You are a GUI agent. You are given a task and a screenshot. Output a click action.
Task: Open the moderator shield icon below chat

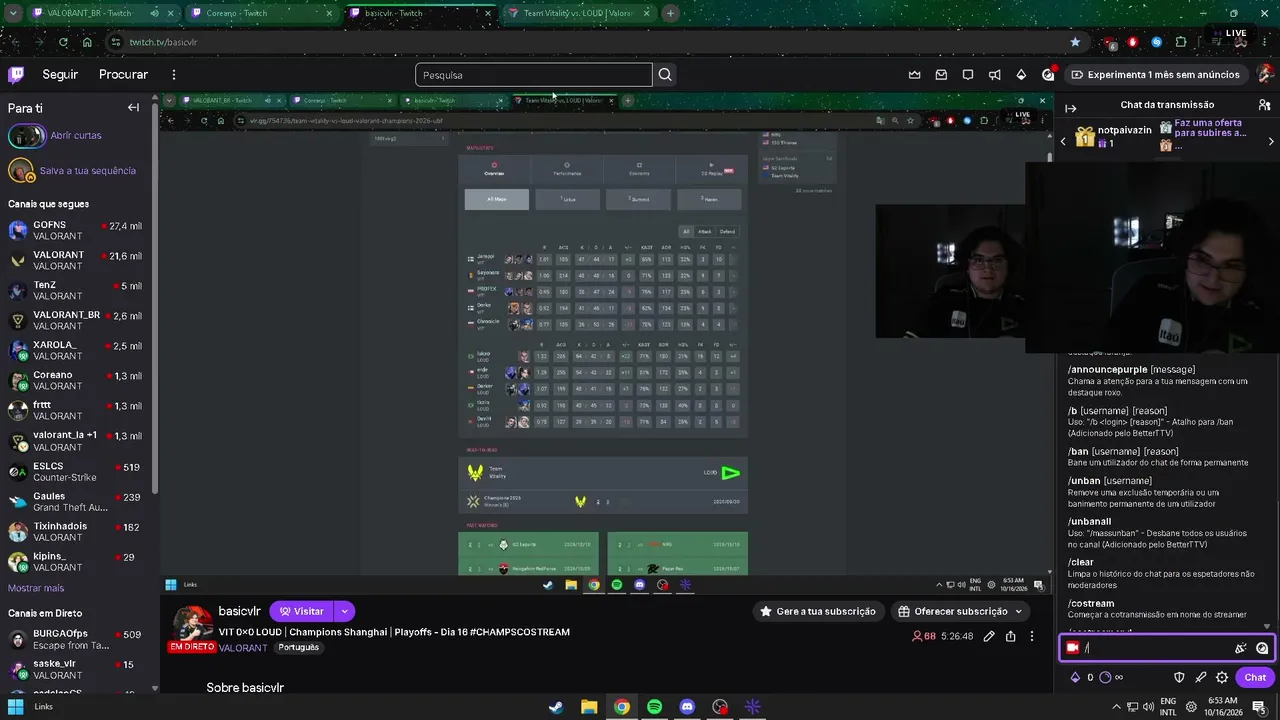pyautogui.click(x=1179, y=677)
